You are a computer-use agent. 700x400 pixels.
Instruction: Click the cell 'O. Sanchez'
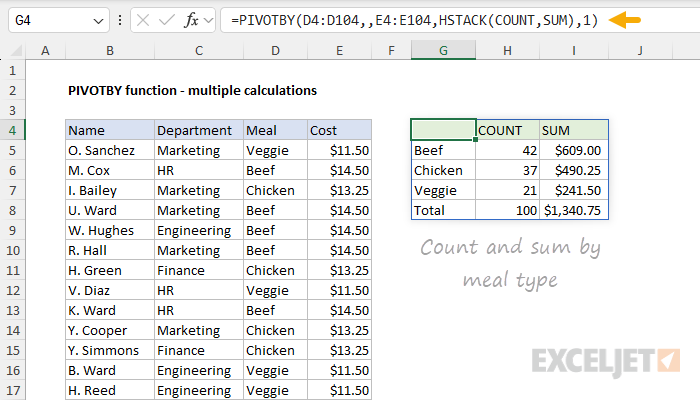point(110,150)
